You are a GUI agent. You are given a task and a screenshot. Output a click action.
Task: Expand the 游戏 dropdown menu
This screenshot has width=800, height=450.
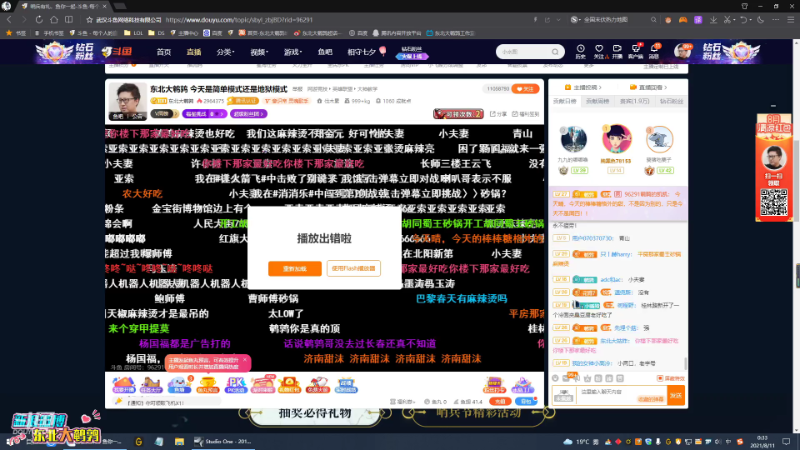point(293,52)
